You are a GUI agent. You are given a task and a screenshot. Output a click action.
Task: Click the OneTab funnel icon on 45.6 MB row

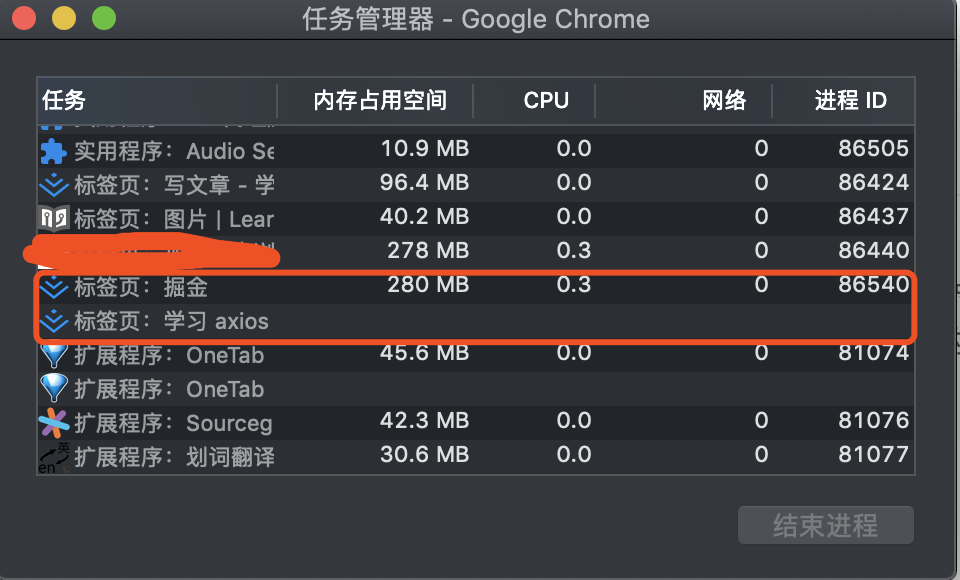pos(52,354)
